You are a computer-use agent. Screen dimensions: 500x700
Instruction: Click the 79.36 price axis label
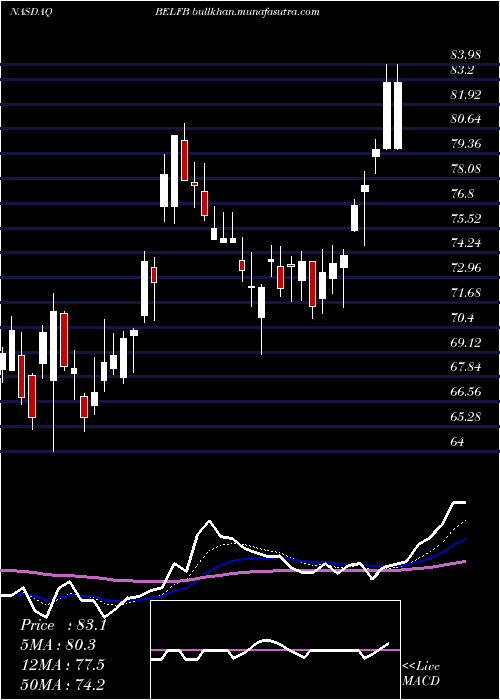coord(466,144)
